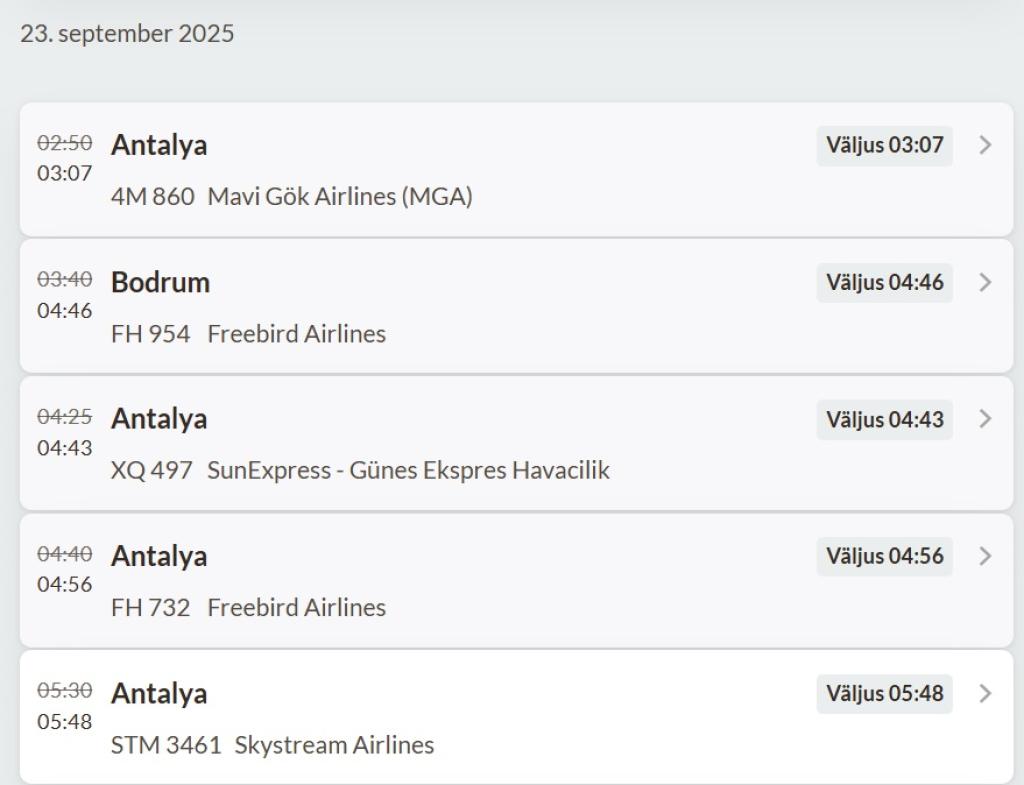This screenshot has width=1024, height=785.
Task: Click the FH 954 flight number
Action: click(150, 334)
